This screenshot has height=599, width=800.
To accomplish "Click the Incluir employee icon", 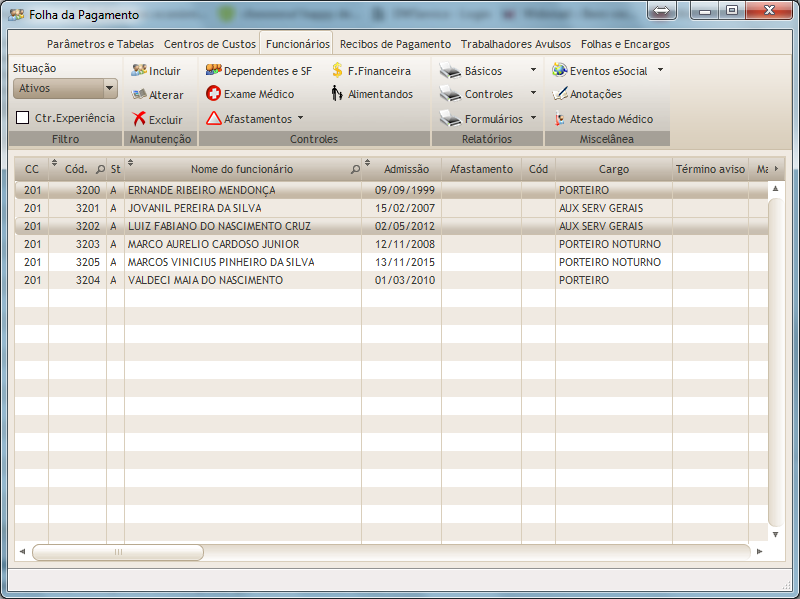I will click(x=139, y=71).
